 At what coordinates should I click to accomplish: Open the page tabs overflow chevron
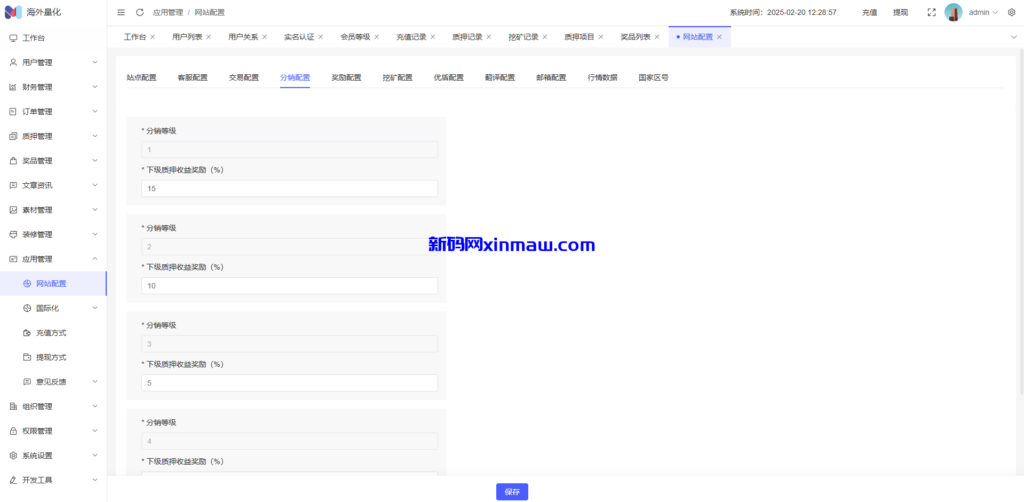tap(1014, 37)
